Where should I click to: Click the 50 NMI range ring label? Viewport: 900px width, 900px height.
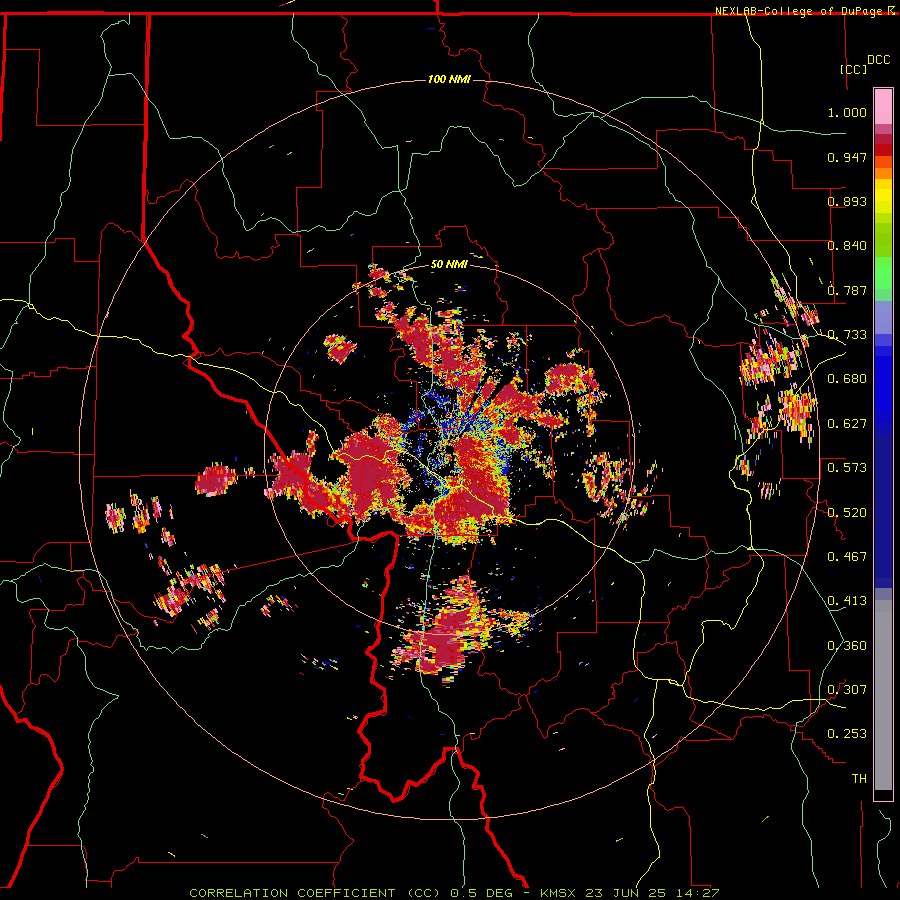point(449,265)
